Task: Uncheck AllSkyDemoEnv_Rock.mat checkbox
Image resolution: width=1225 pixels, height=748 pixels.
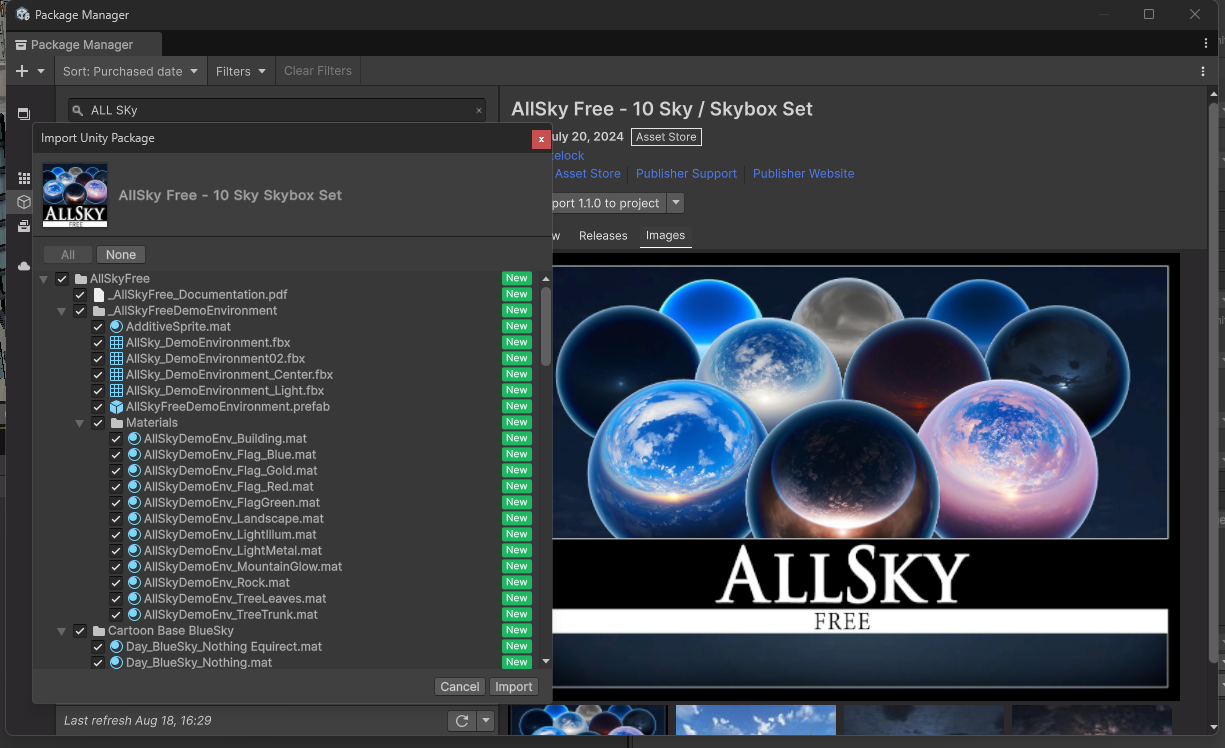Action: 116,583
